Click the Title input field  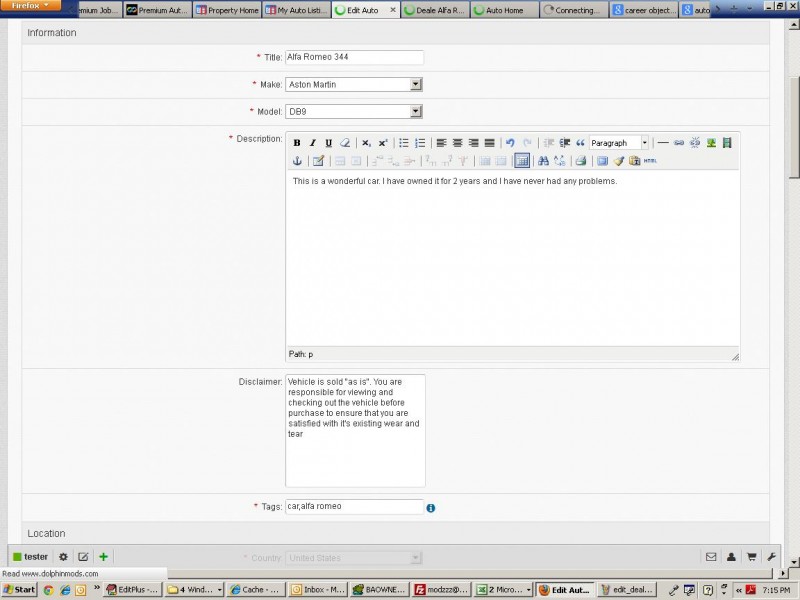pos(354,57)
